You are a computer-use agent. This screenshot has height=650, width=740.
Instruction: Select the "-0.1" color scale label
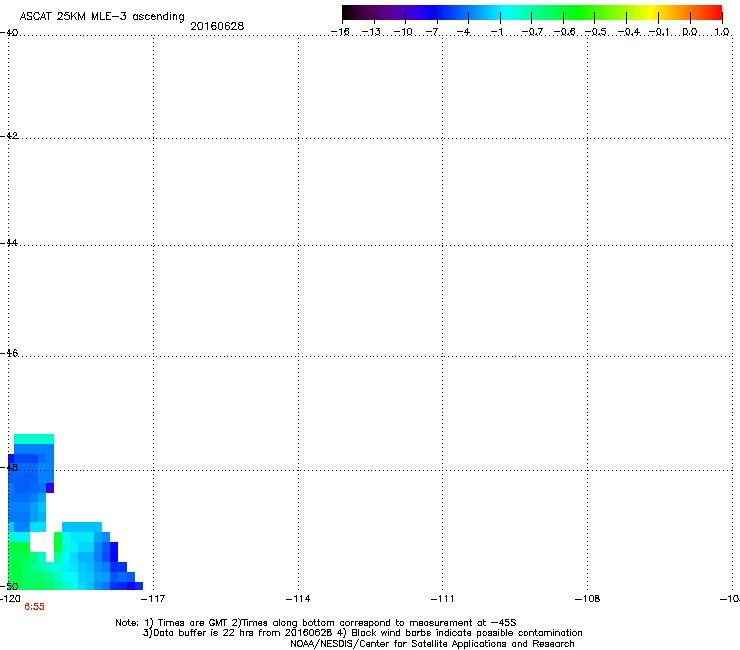[659, 32]
